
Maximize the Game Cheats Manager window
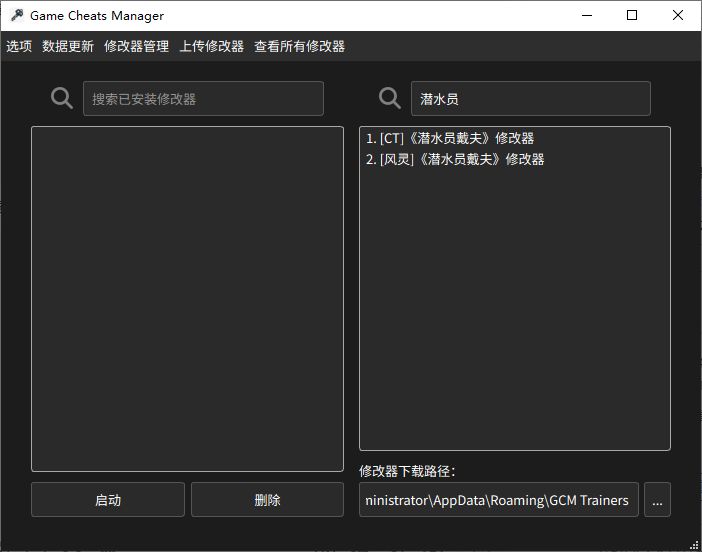coord(632,15)
